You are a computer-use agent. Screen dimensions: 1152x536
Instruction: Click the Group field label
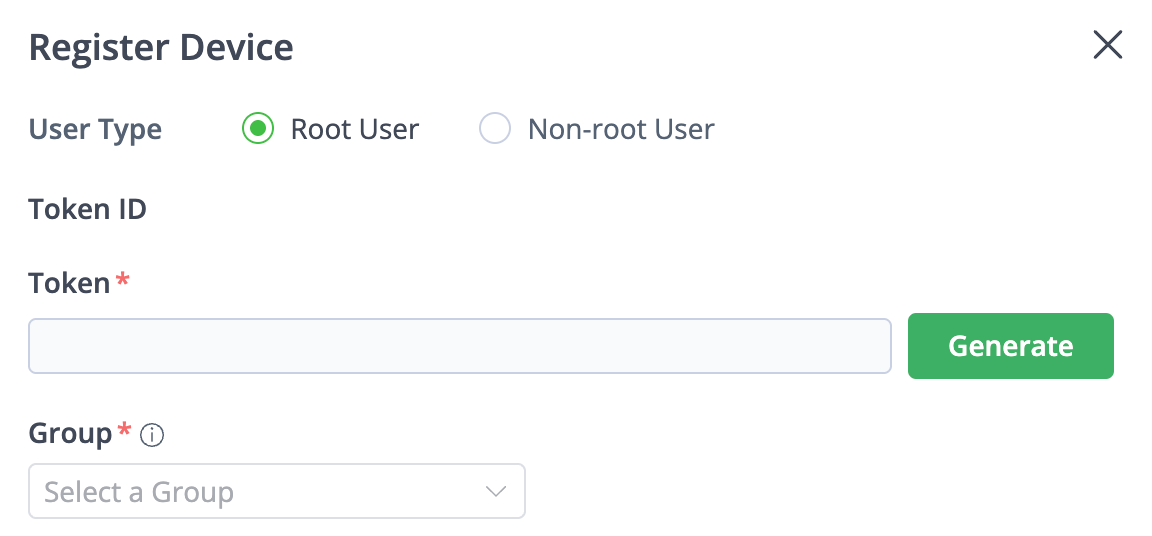coord(70,433)
